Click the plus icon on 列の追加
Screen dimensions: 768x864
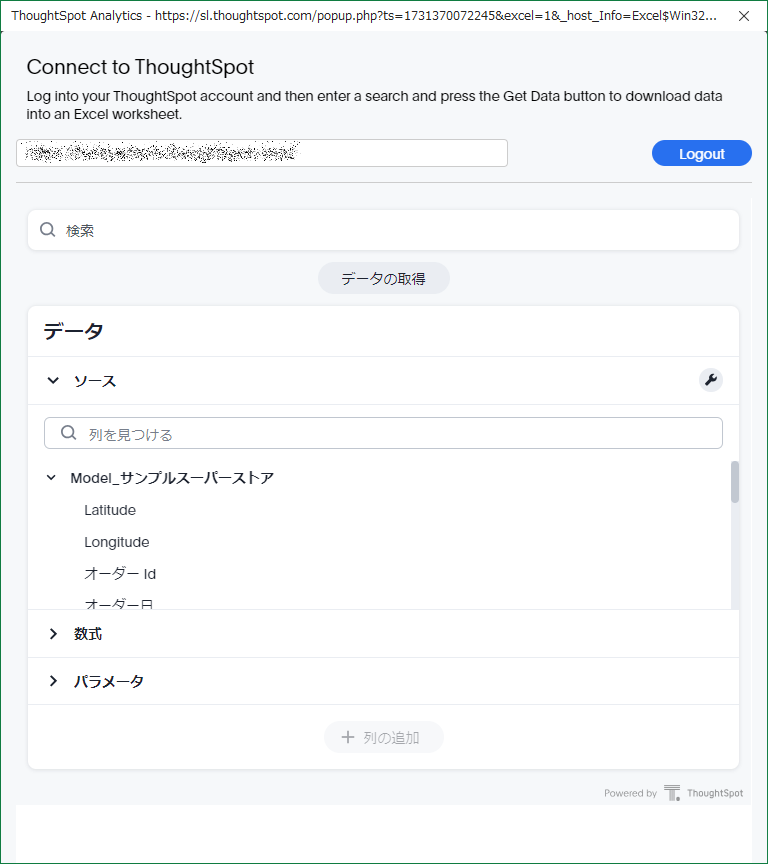click(348, 737)
